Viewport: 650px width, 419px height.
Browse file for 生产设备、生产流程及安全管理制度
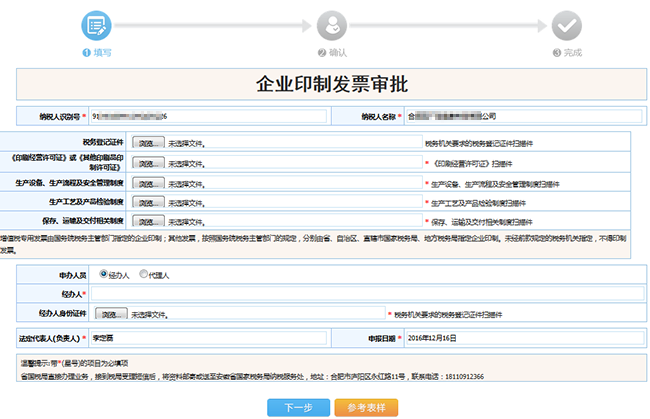pos(148,184)
